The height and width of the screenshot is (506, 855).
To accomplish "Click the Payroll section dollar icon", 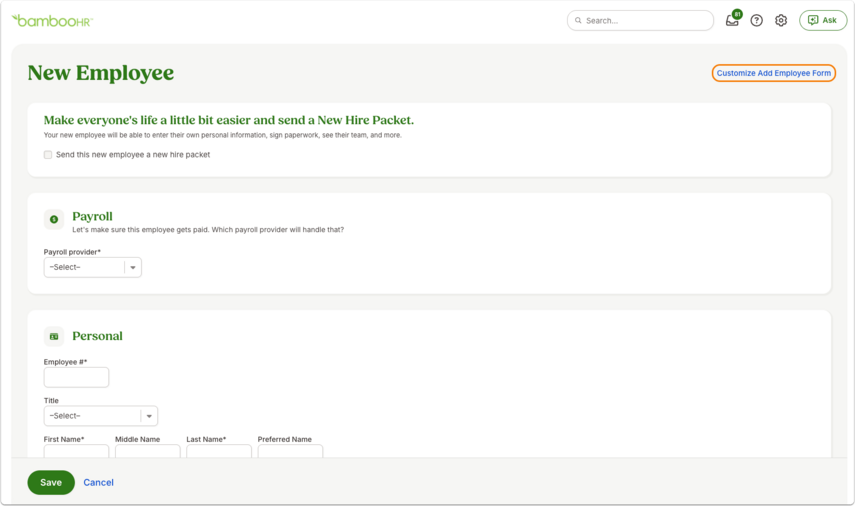I will pos(54,219).
